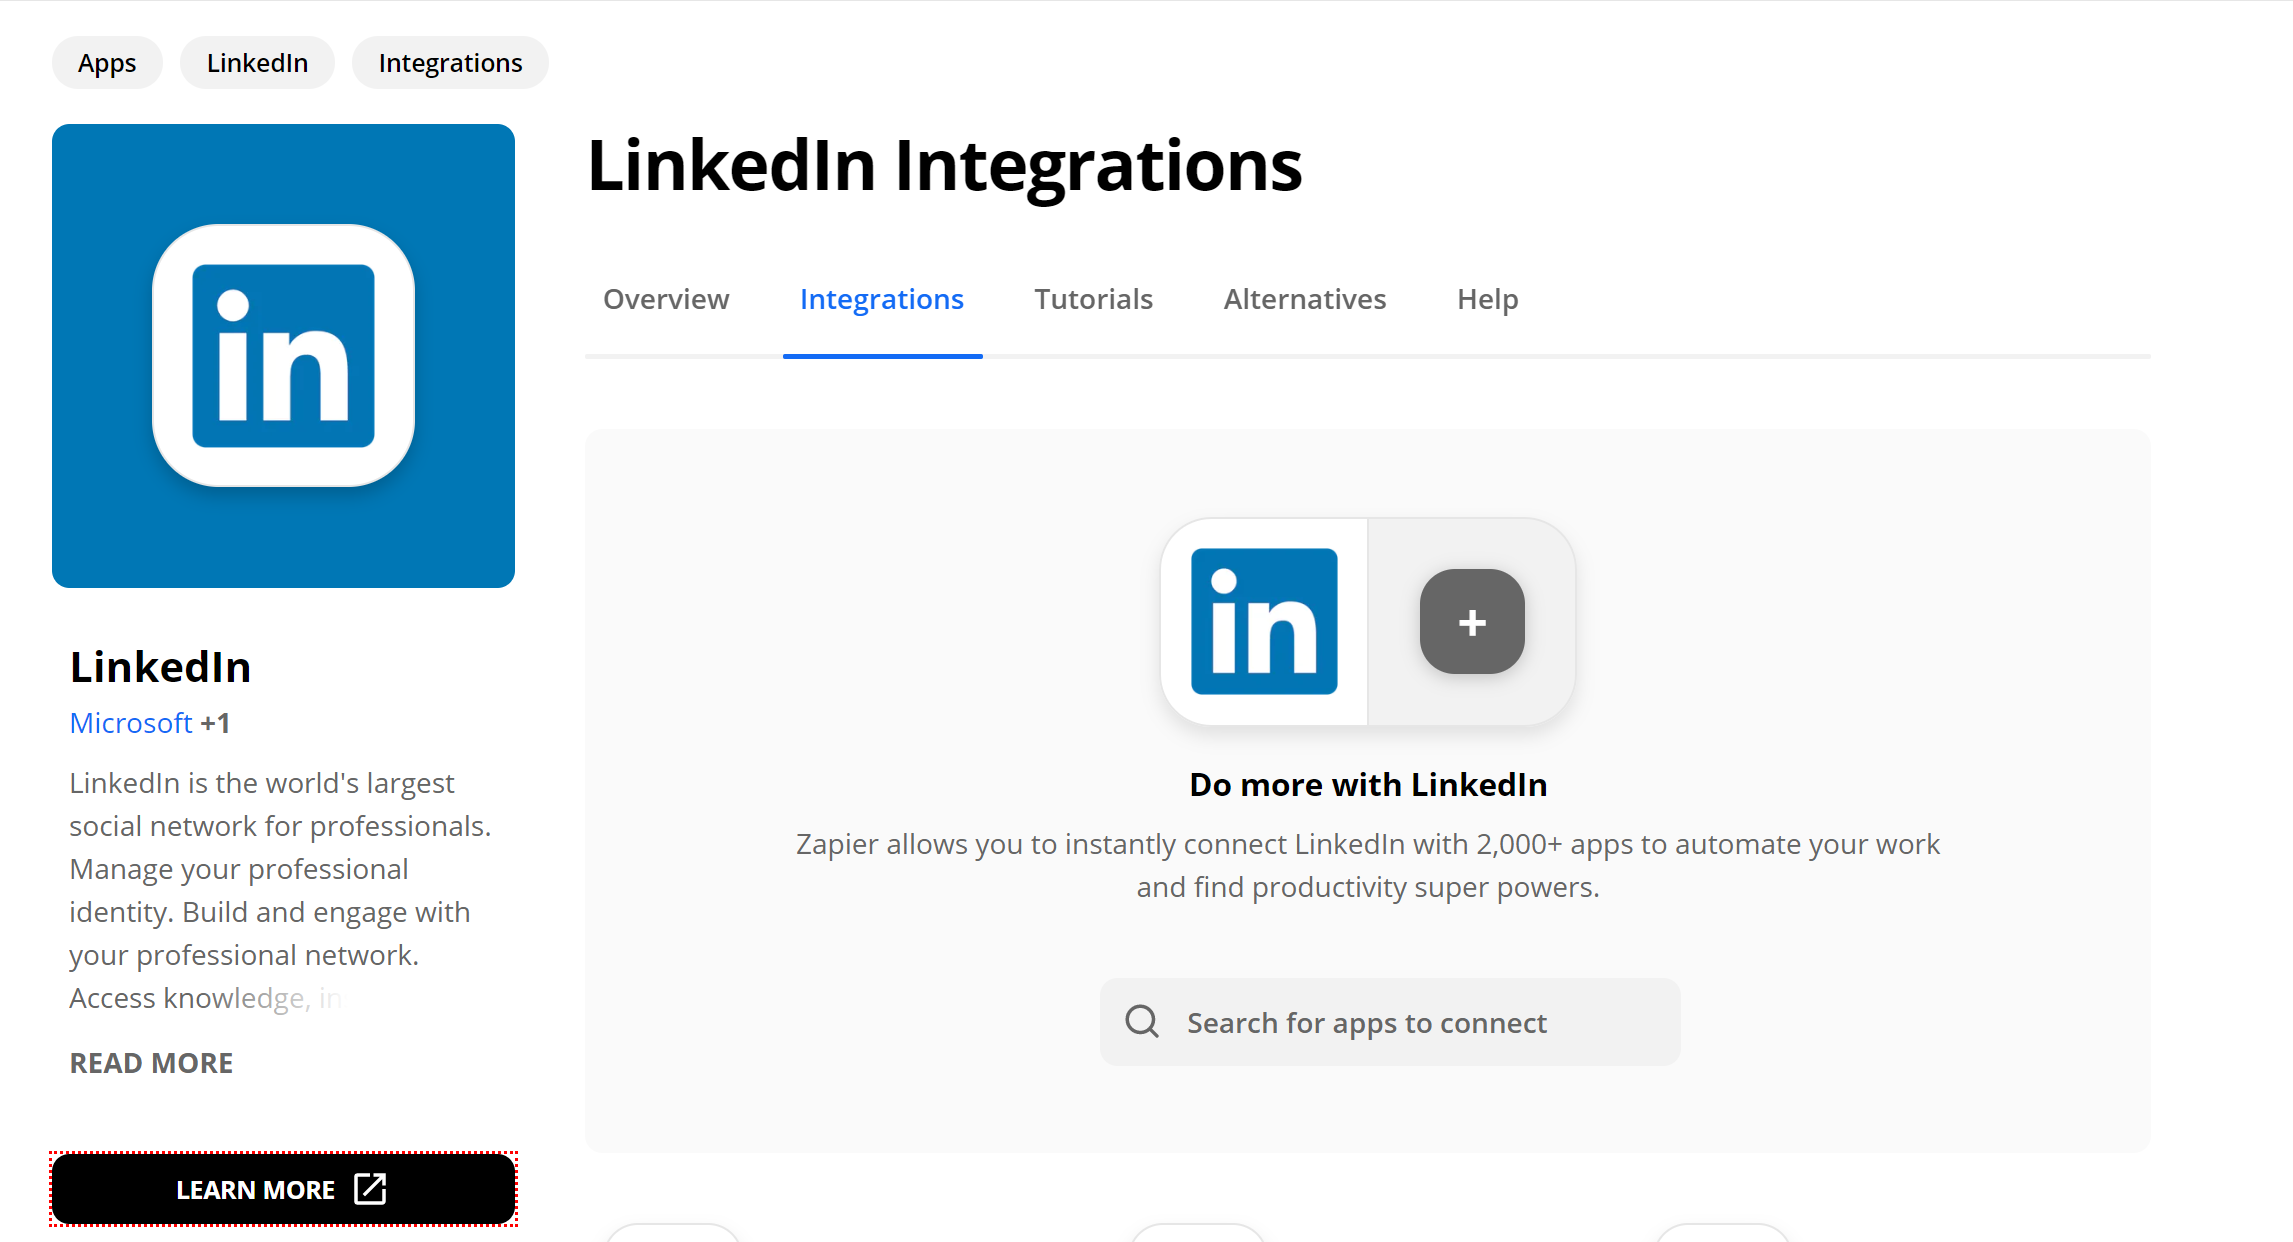Expand the +1 additional categories

pyautogui.click(x=215, y=722)
